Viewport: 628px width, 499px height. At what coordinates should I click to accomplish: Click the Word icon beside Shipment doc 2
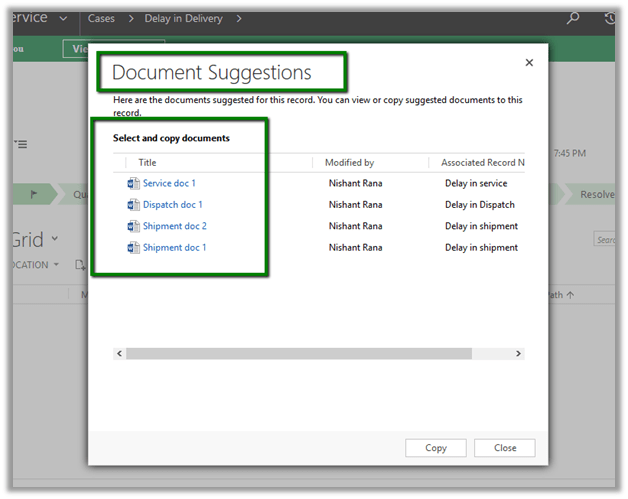[x=134, y=226]
